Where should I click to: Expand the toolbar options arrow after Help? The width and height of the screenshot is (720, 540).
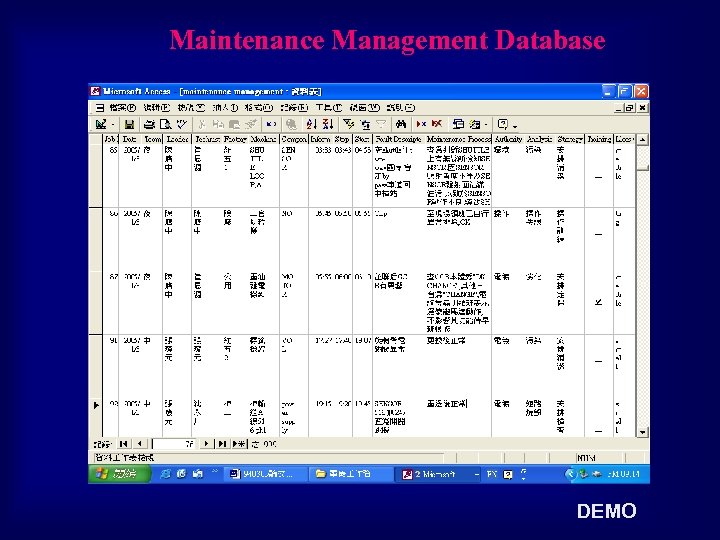pos(516,126)
